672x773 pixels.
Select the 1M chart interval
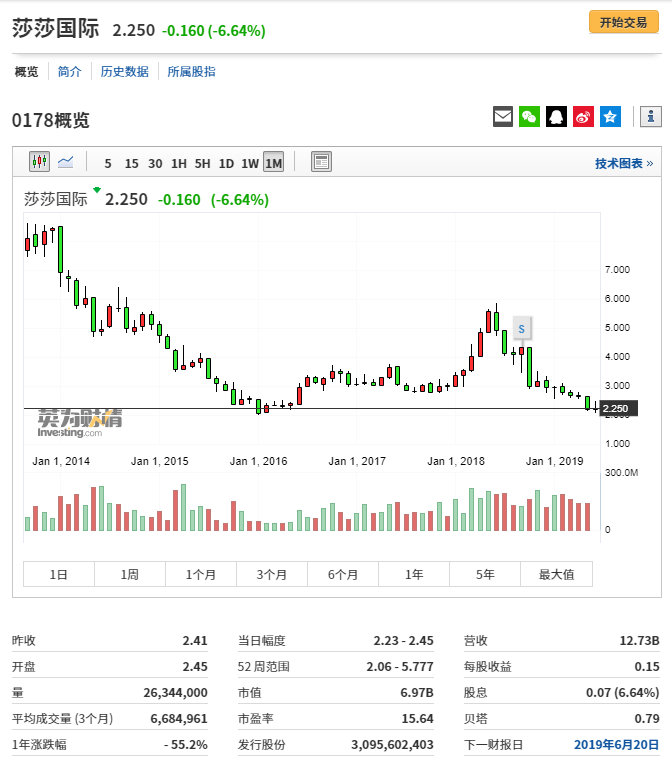click(x=274, y=162)
